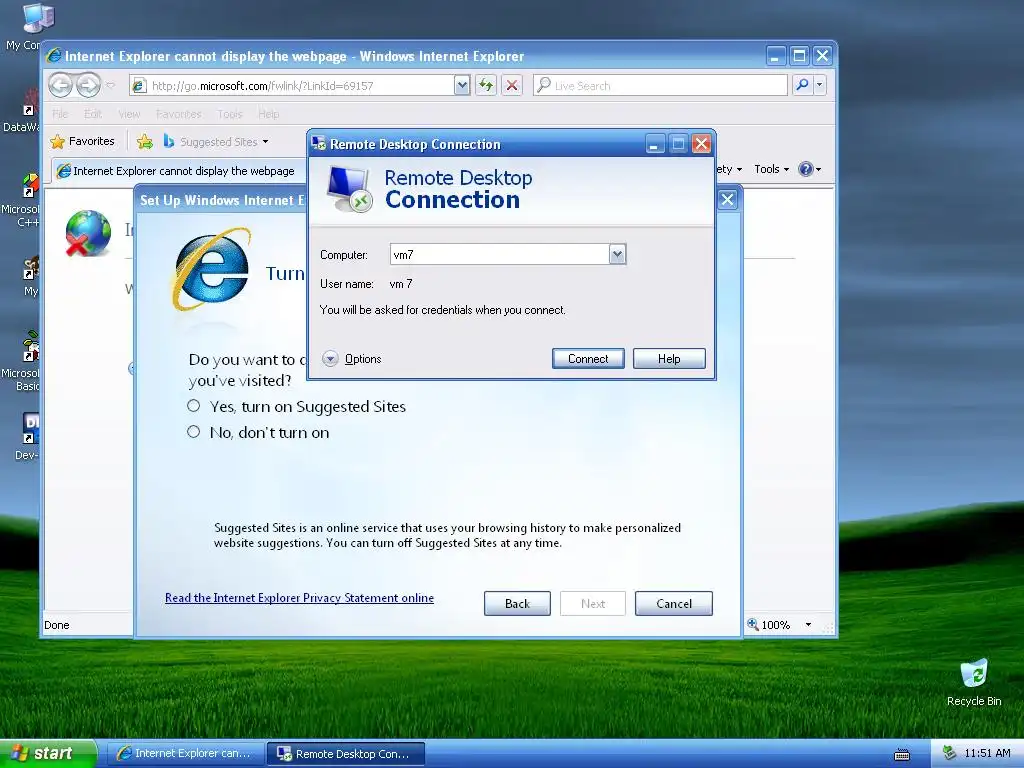Open the Edit menu in Internet Explorer
Viewport: 1024px width, 768px height.
93,114
